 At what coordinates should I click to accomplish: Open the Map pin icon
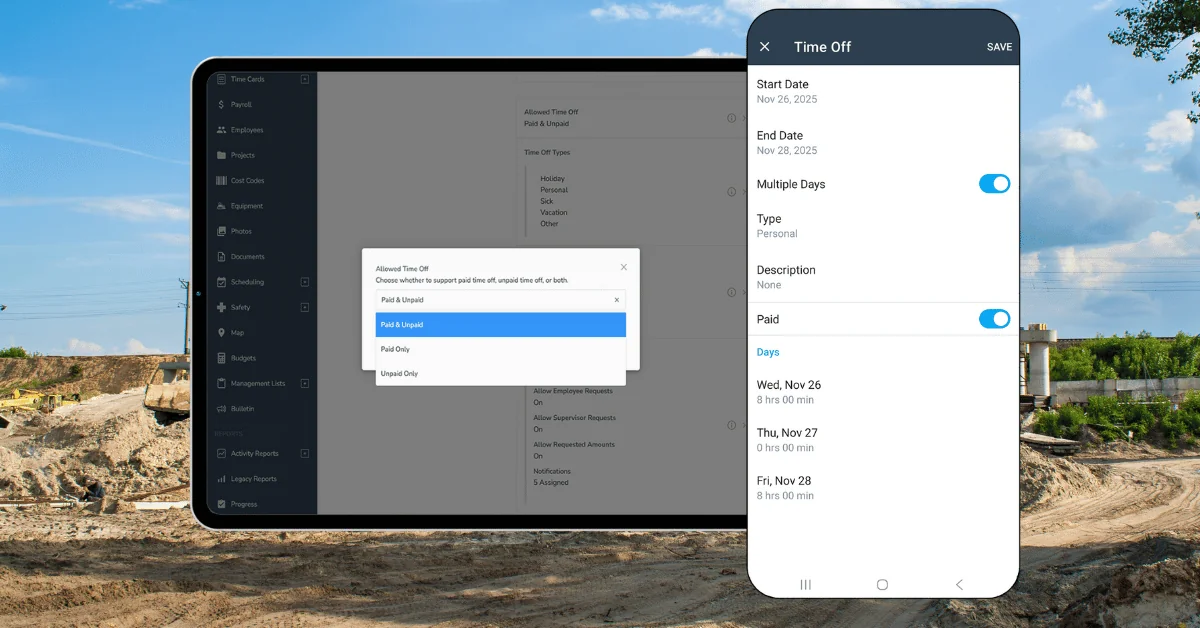point(221,333)
